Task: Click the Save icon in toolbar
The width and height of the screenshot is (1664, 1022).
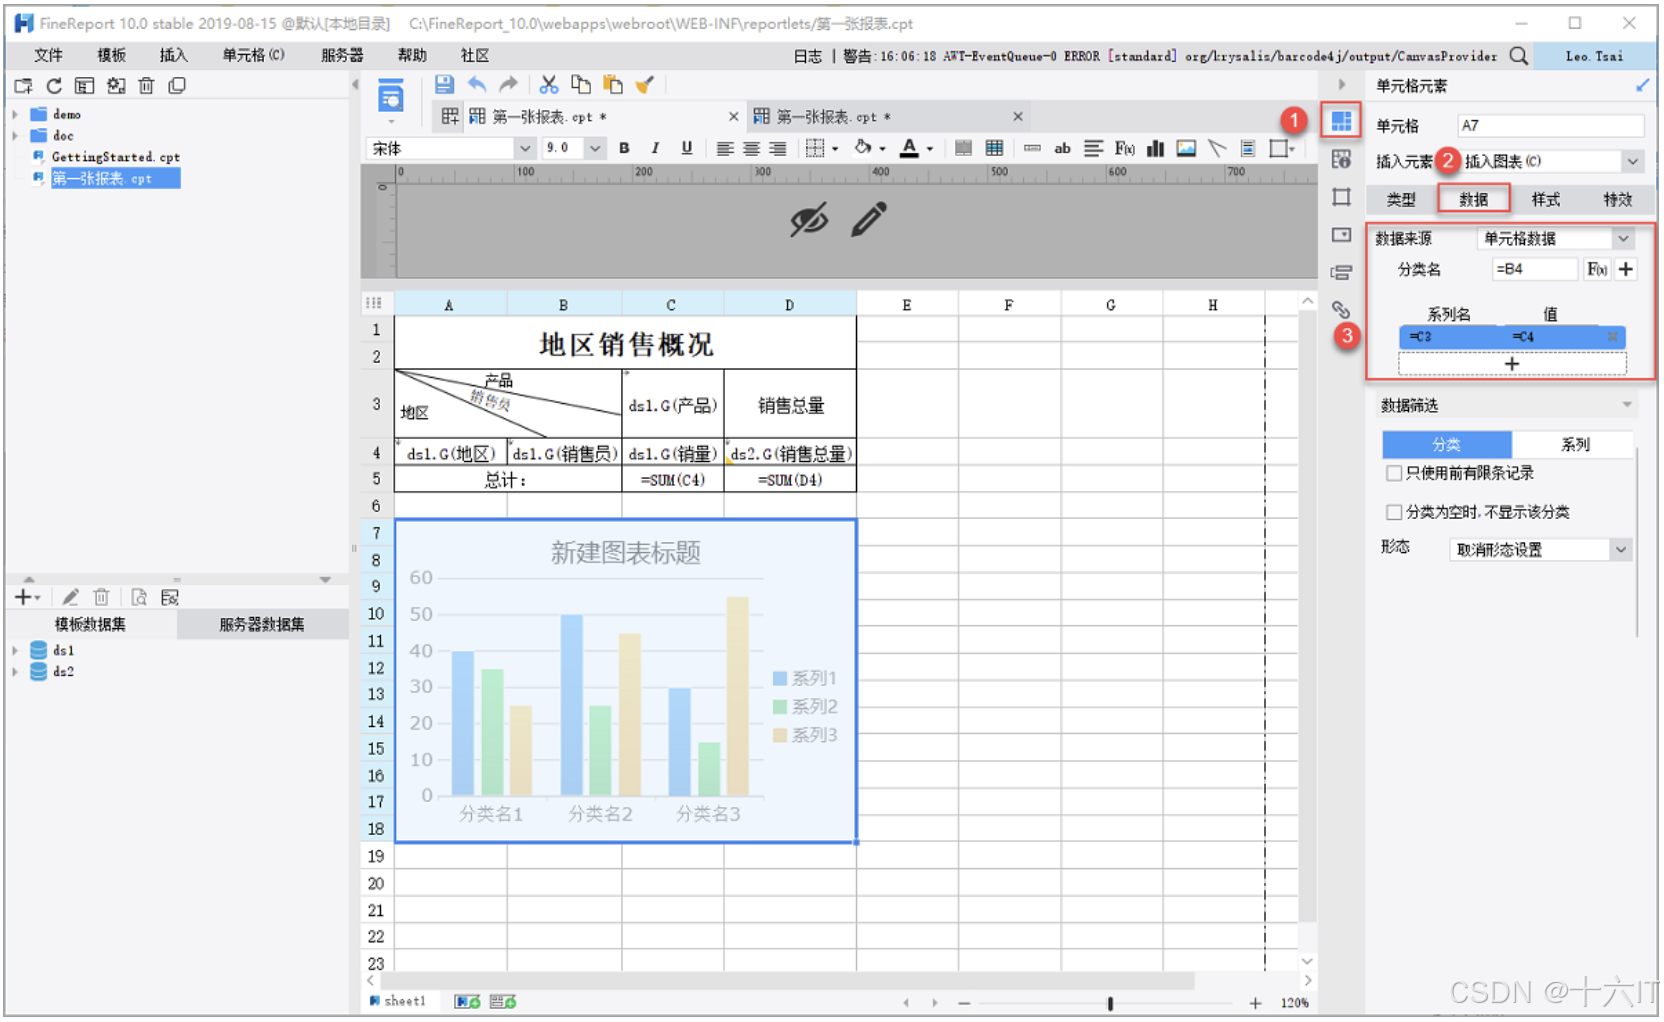Action: pos(444,85)
